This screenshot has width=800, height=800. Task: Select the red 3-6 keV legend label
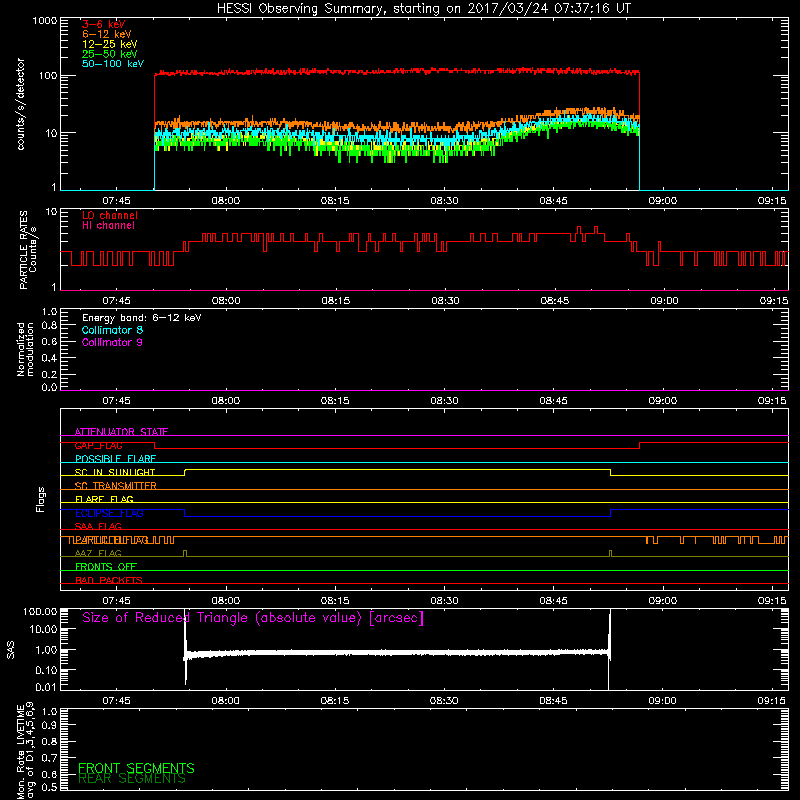[x=104, y=24]
